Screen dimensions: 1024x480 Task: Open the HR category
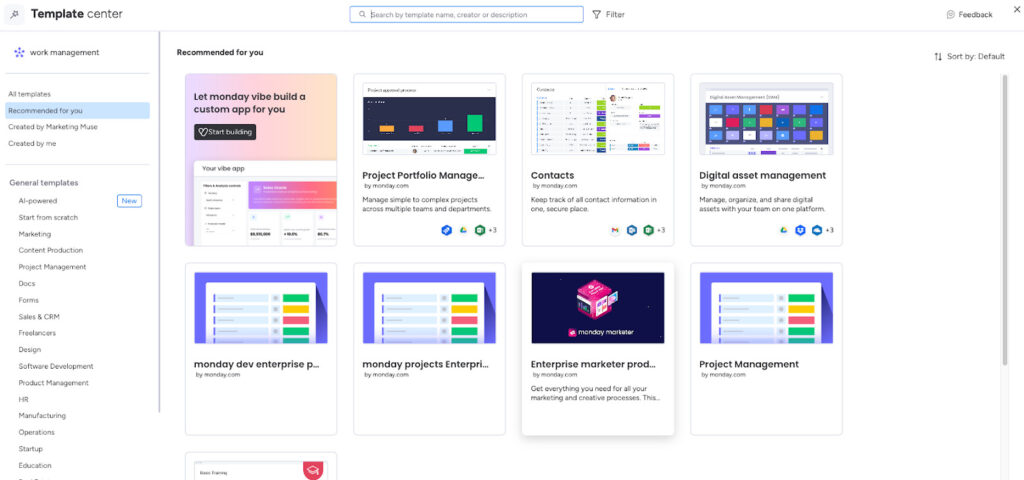(24, 399)
